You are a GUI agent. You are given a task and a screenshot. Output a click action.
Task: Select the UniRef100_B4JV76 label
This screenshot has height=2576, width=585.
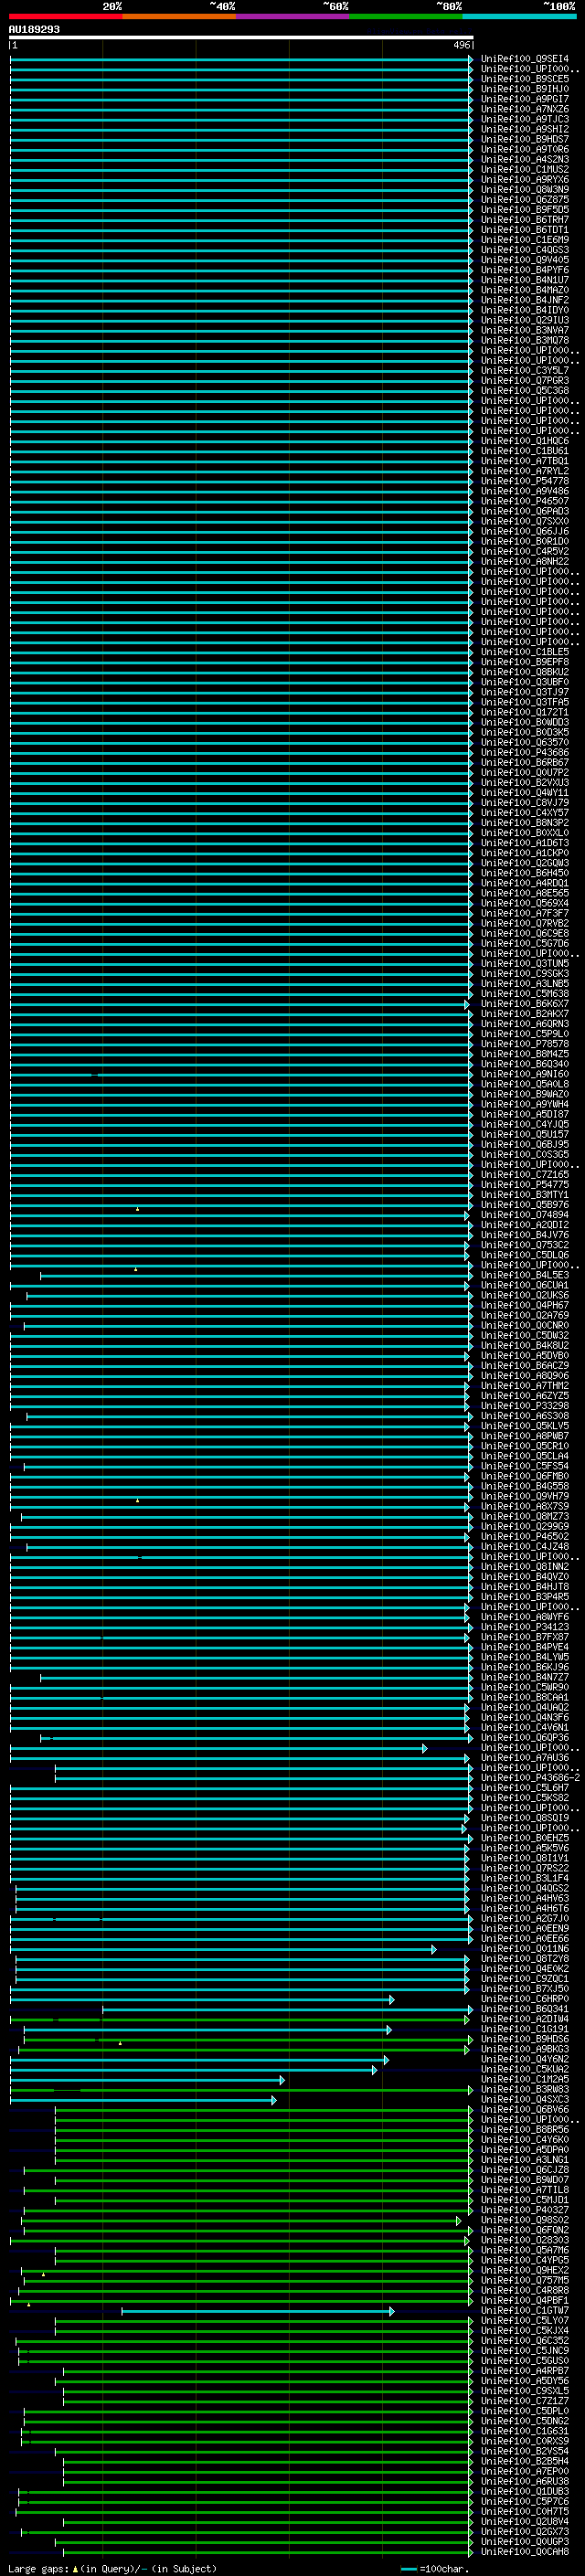(x=524, y=1235)
